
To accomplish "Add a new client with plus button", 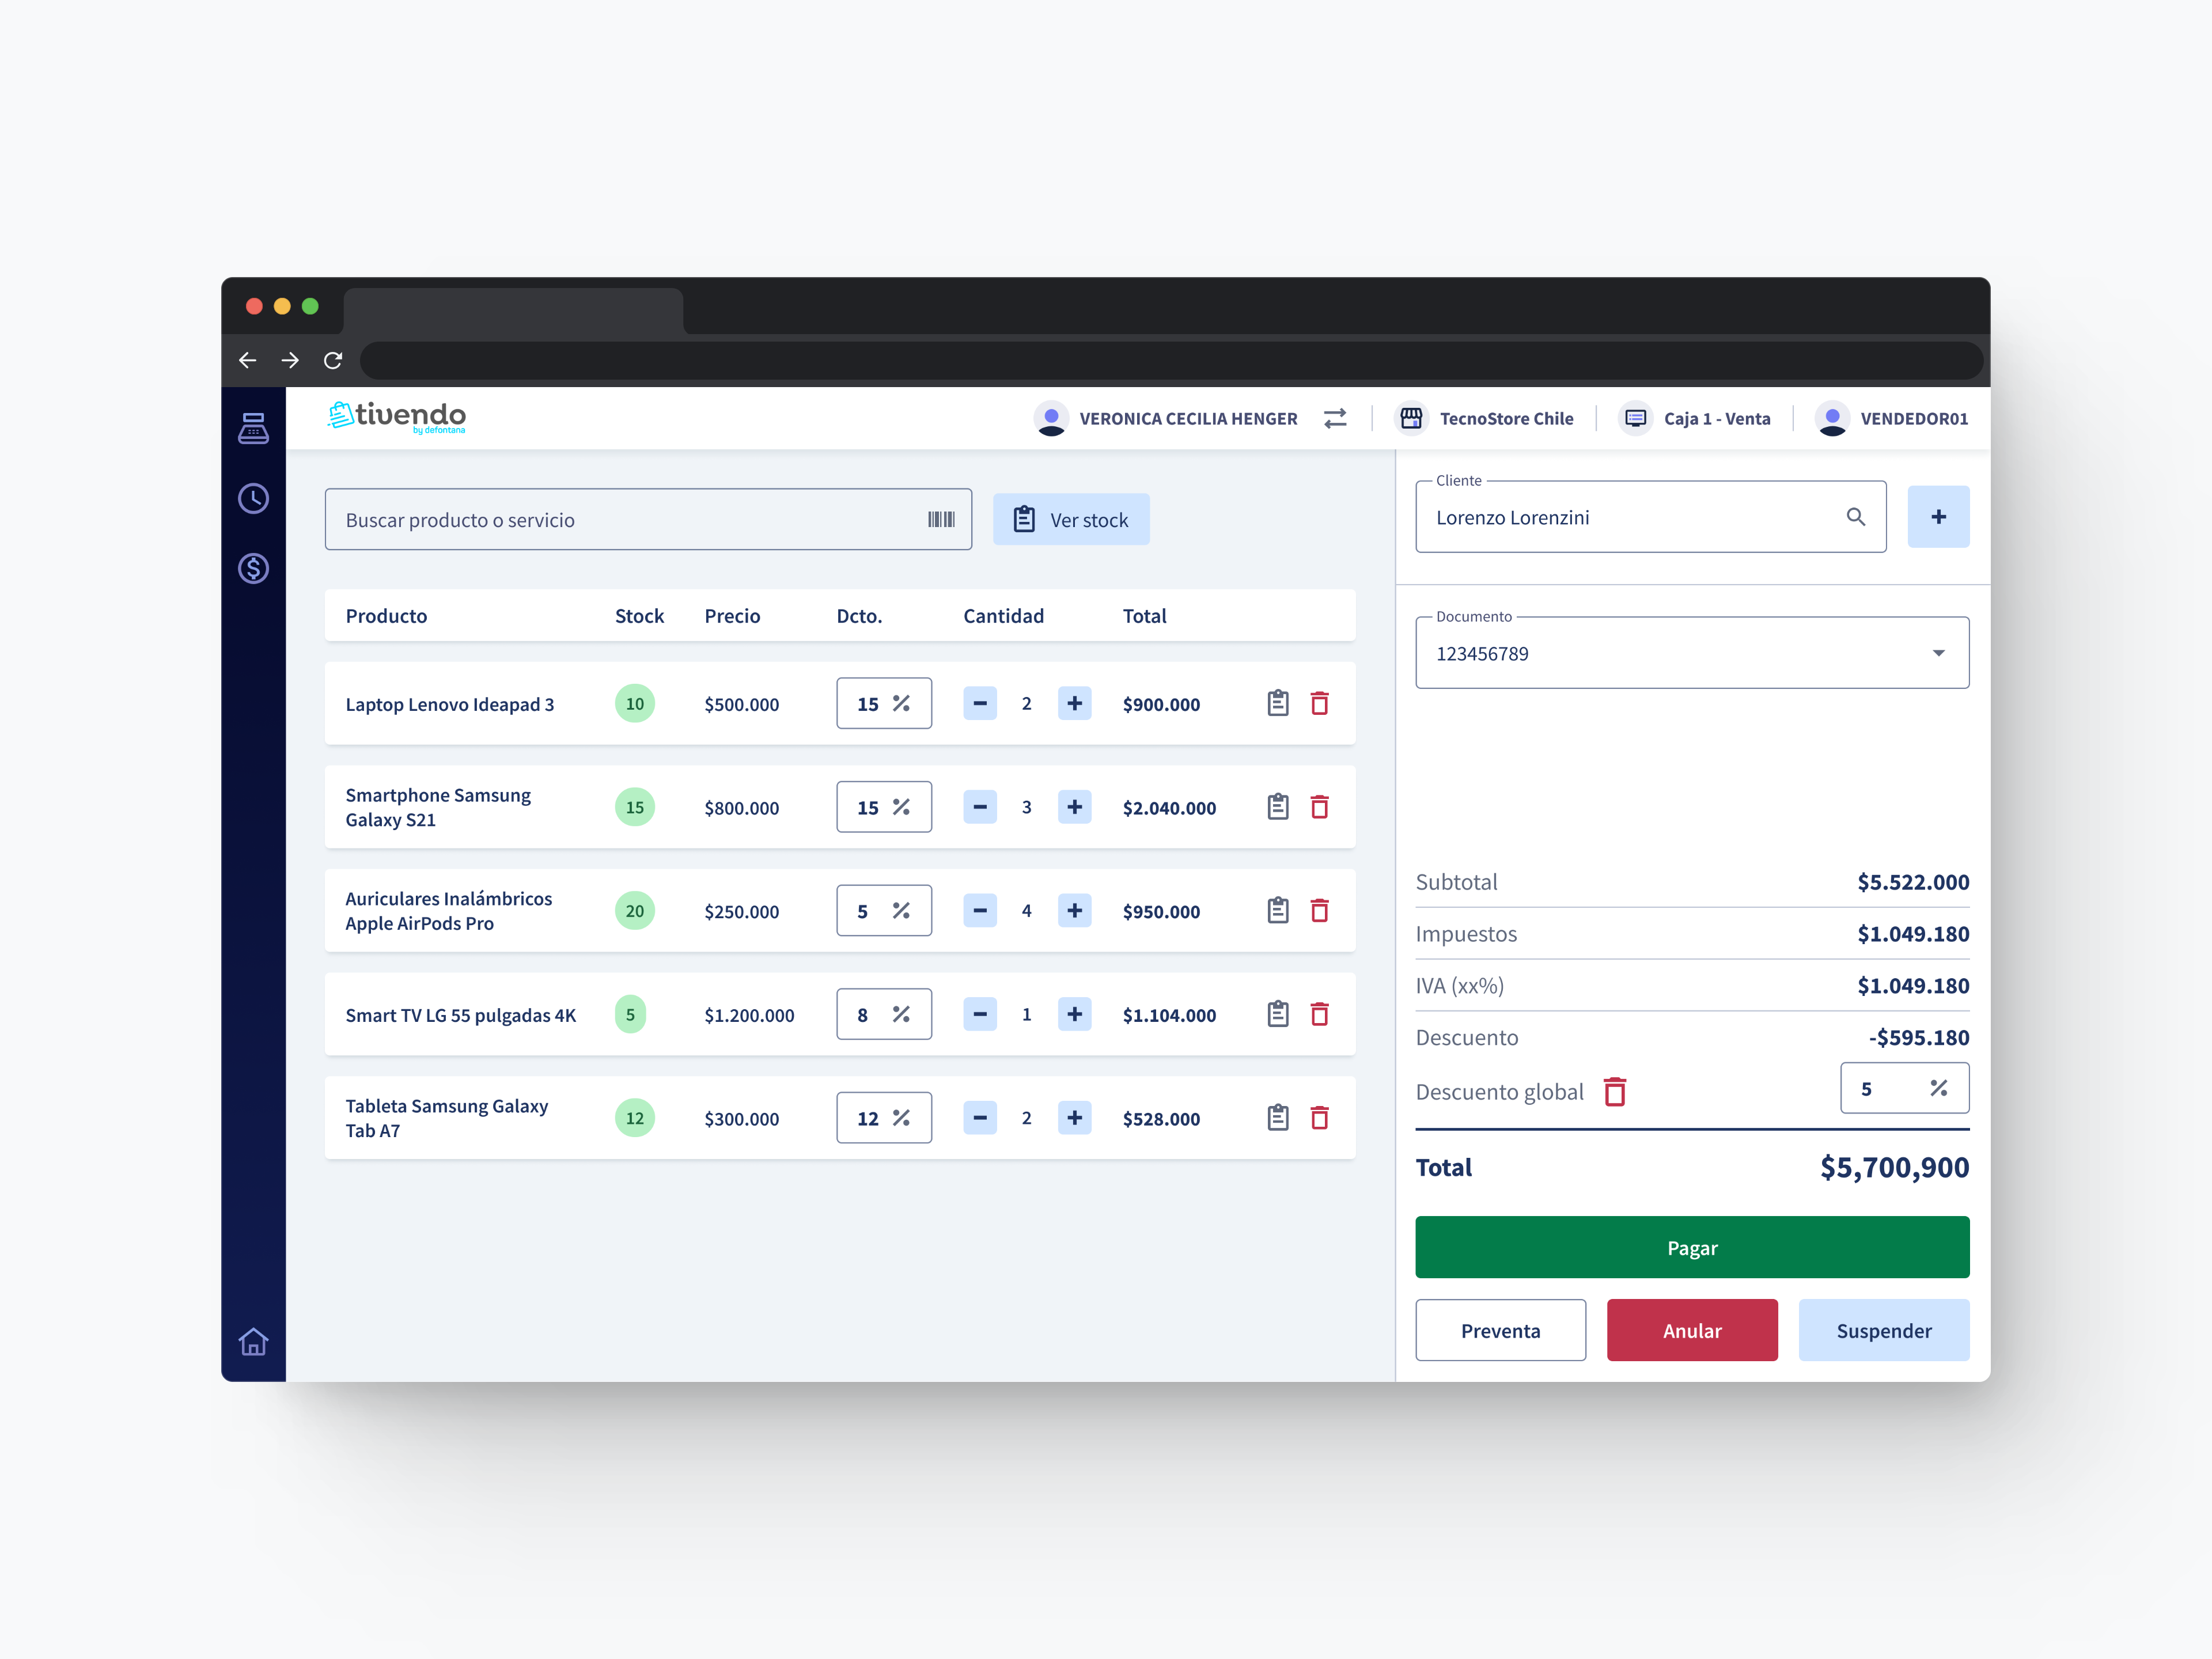I will click(x=1938, y=517).
